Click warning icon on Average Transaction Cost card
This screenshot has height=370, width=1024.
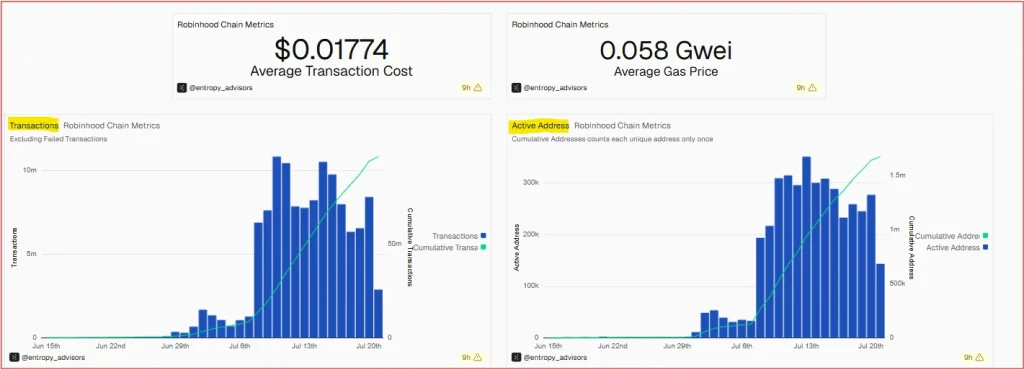[x=477, y=87]
